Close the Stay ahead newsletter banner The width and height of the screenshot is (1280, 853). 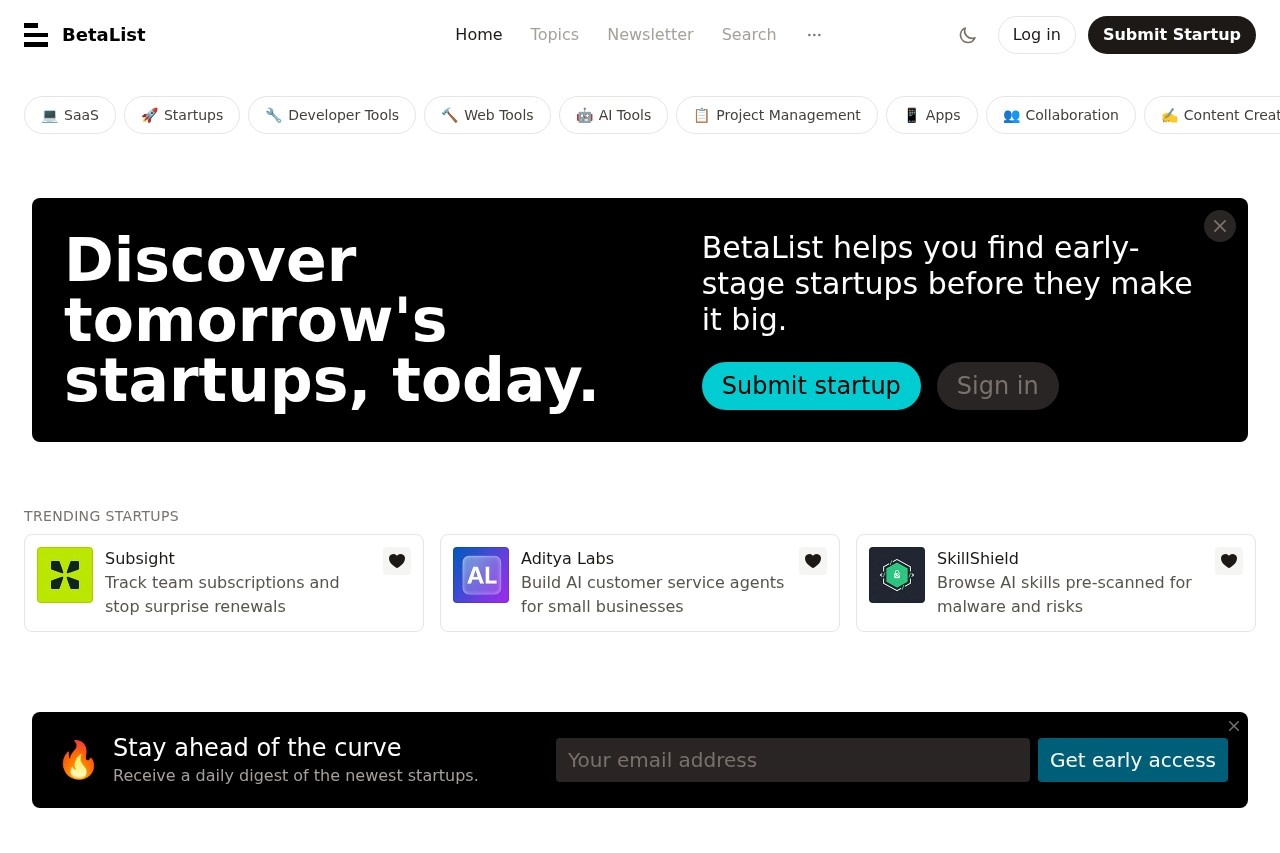tap(1233, 726)
